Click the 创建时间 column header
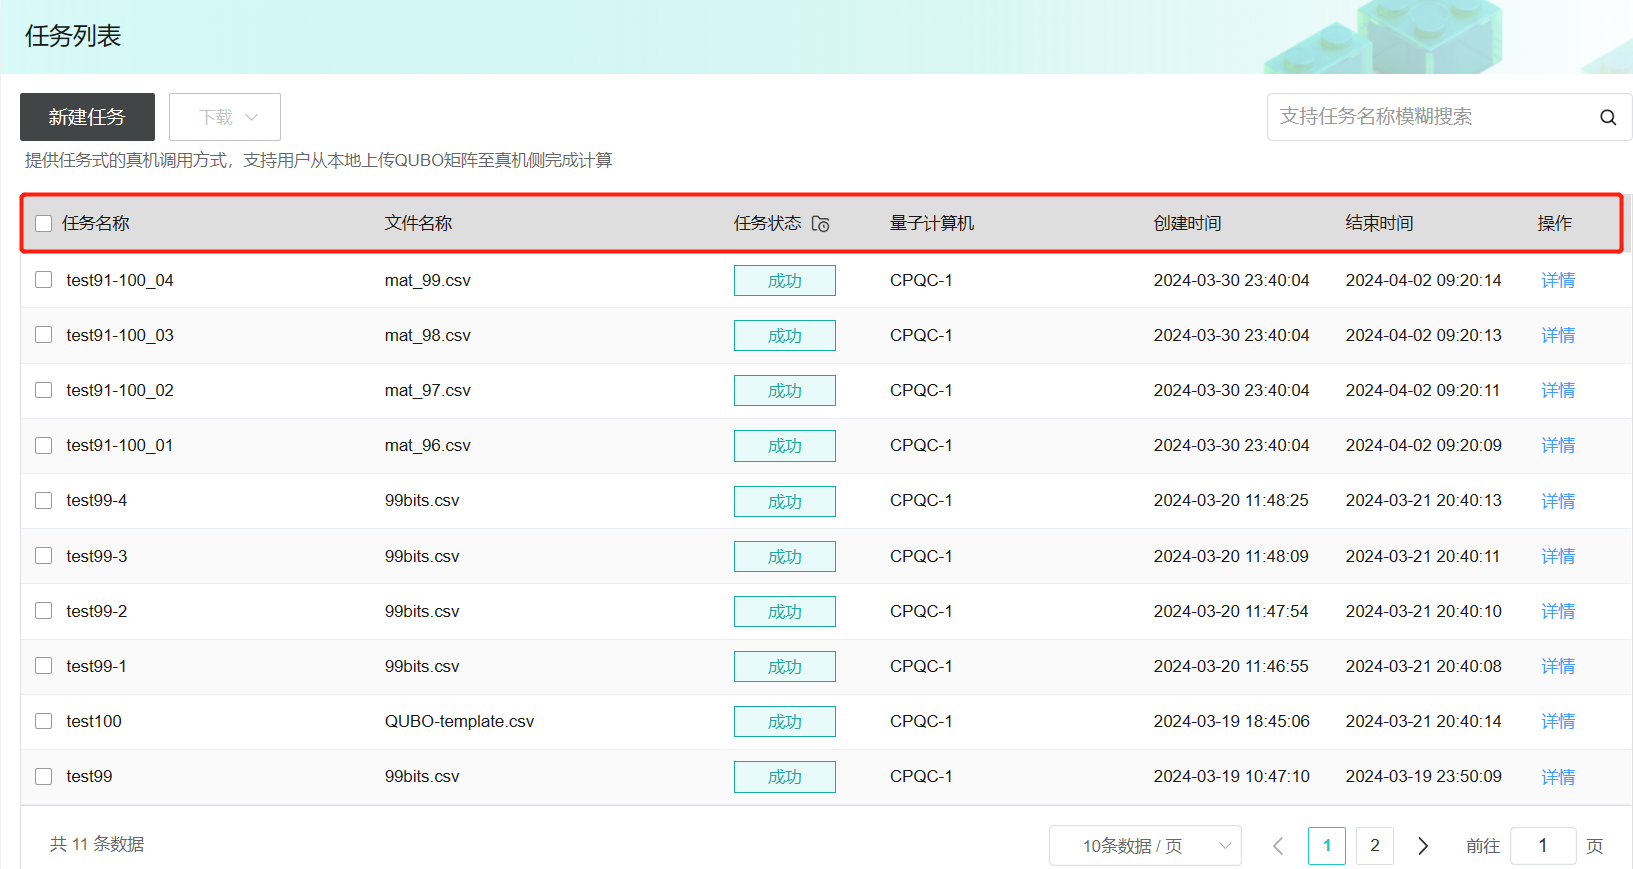Screen dimensions: 1633x869 pyautogui.click(x=1187, y=223)
